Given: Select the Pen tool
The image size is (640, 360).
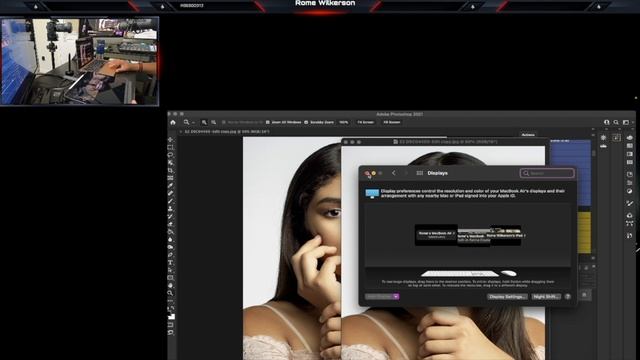Looking at the screenshot, I should pos(171,255).
